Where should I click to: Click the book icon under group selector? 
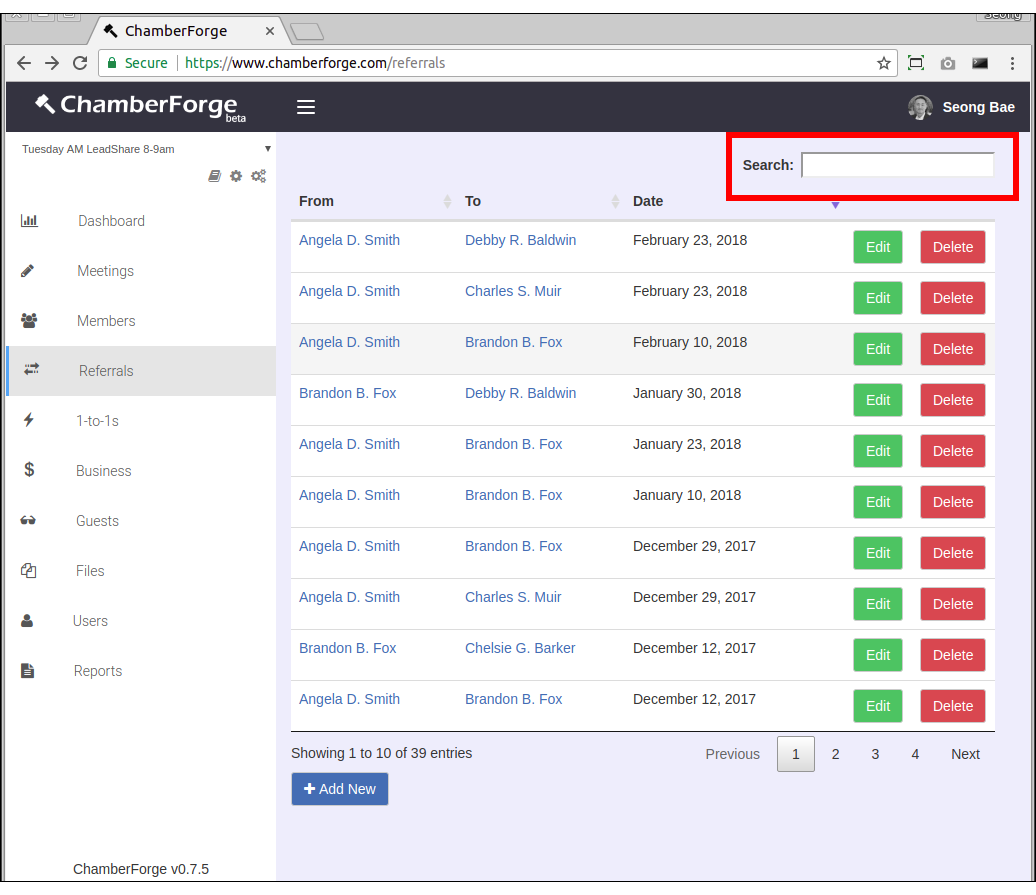(214, 176)
